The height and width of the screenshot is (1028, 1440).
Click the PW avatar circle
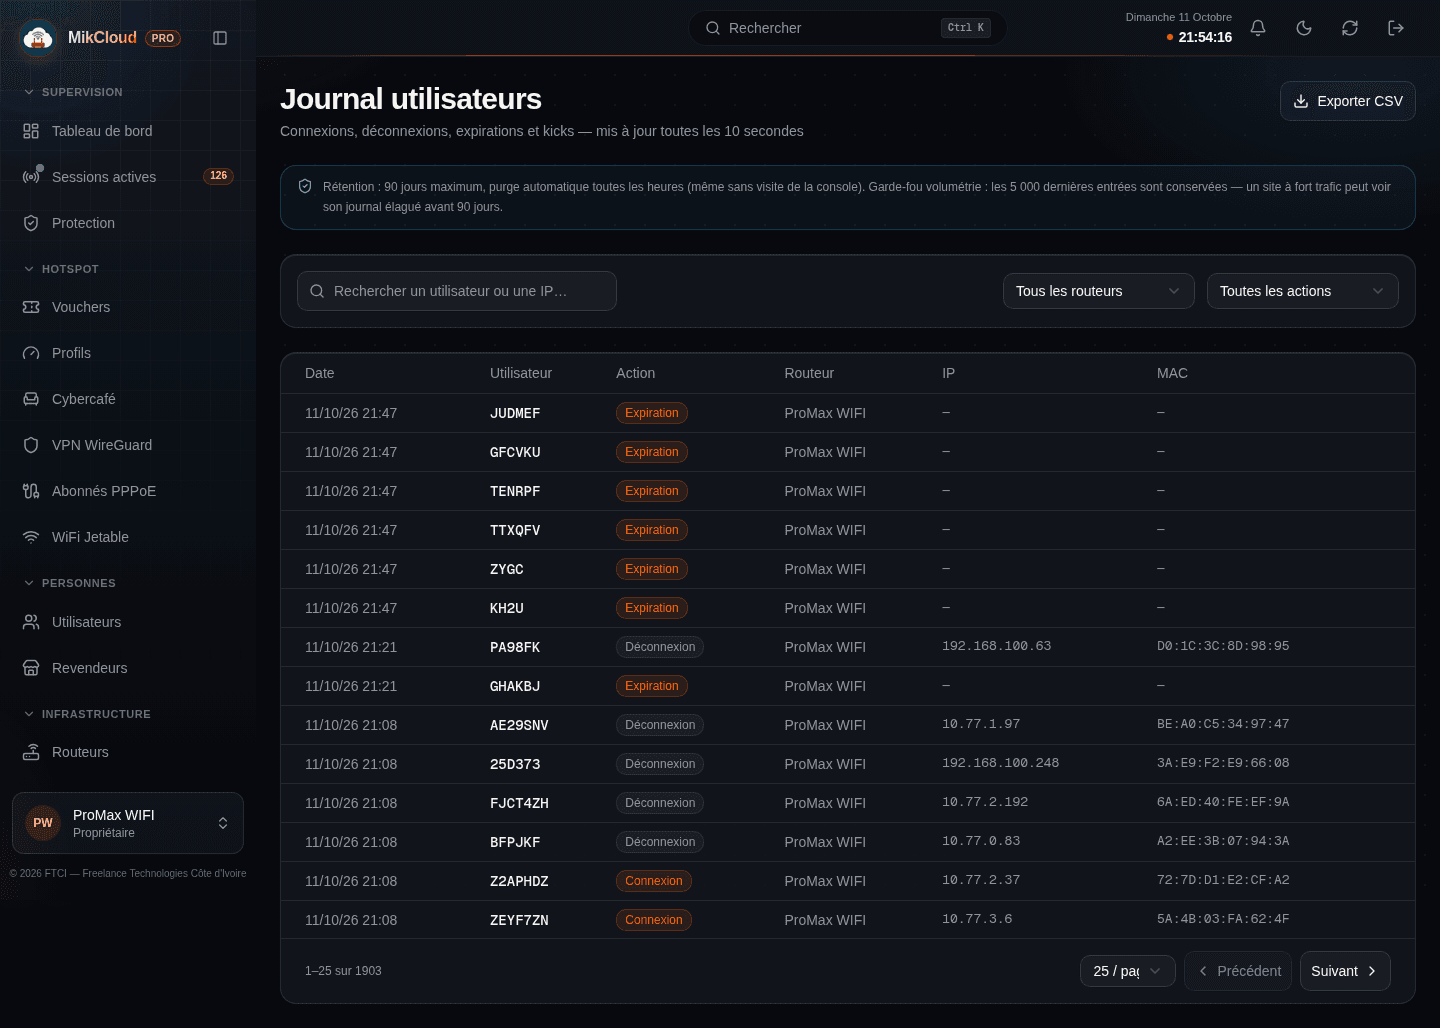pyautogui.click(x=43, y=823)
